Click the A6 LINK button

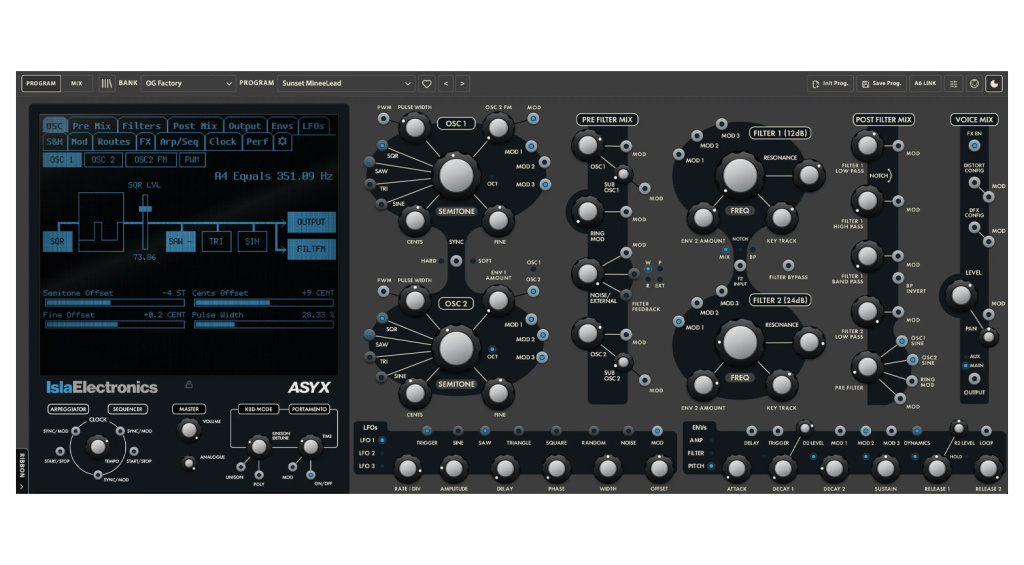pyautogui.click(x=925, y=84)
